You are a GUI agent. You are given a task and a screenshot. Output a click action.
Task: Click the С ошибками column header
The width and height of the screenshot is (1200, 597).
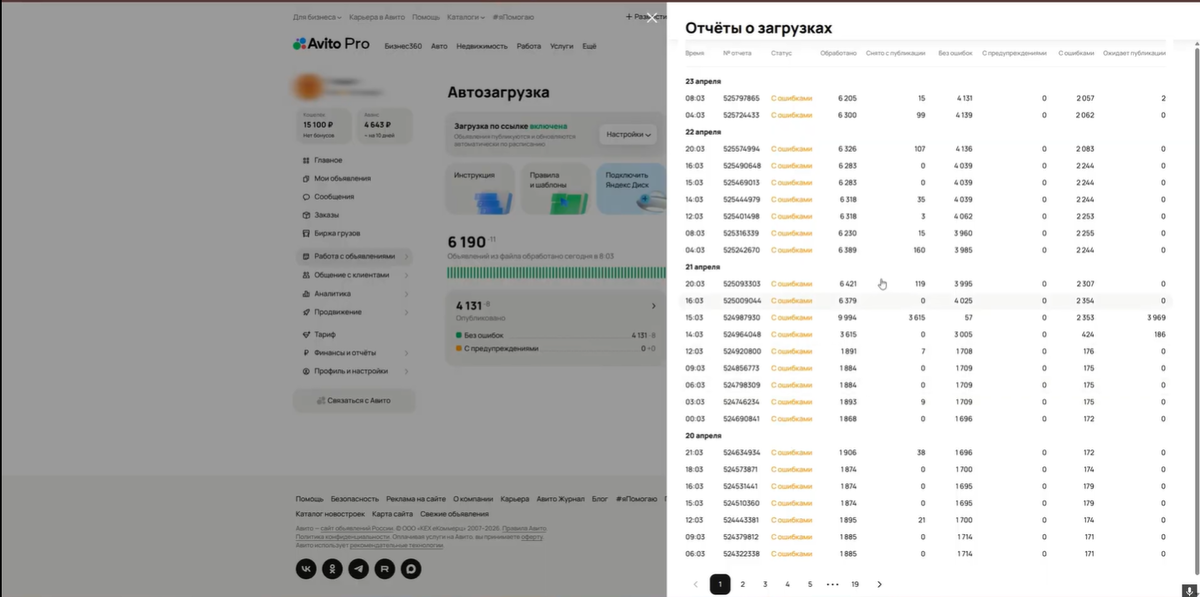tap(1076, 53)
